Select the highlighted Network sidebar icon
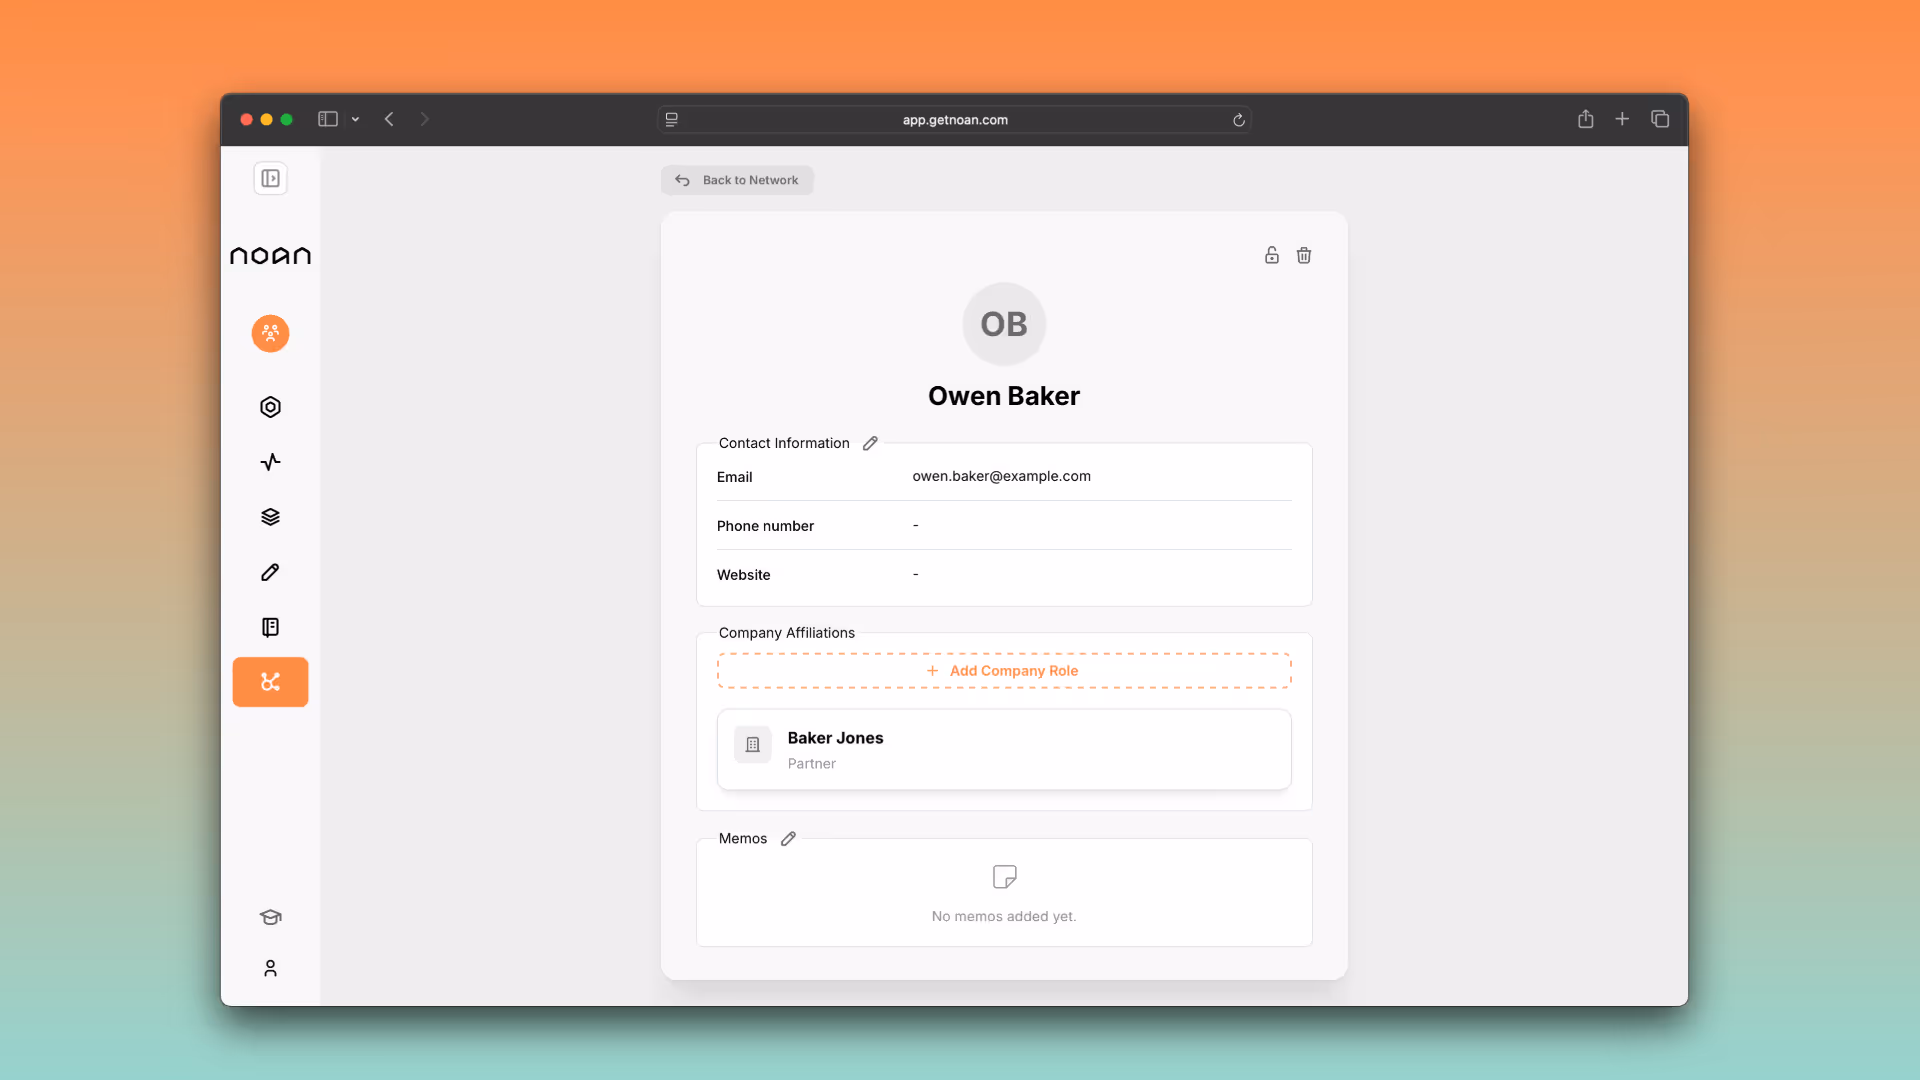Image resolution: width=1920 pixels, height=1080 pixels. click(x=270, y=682)
